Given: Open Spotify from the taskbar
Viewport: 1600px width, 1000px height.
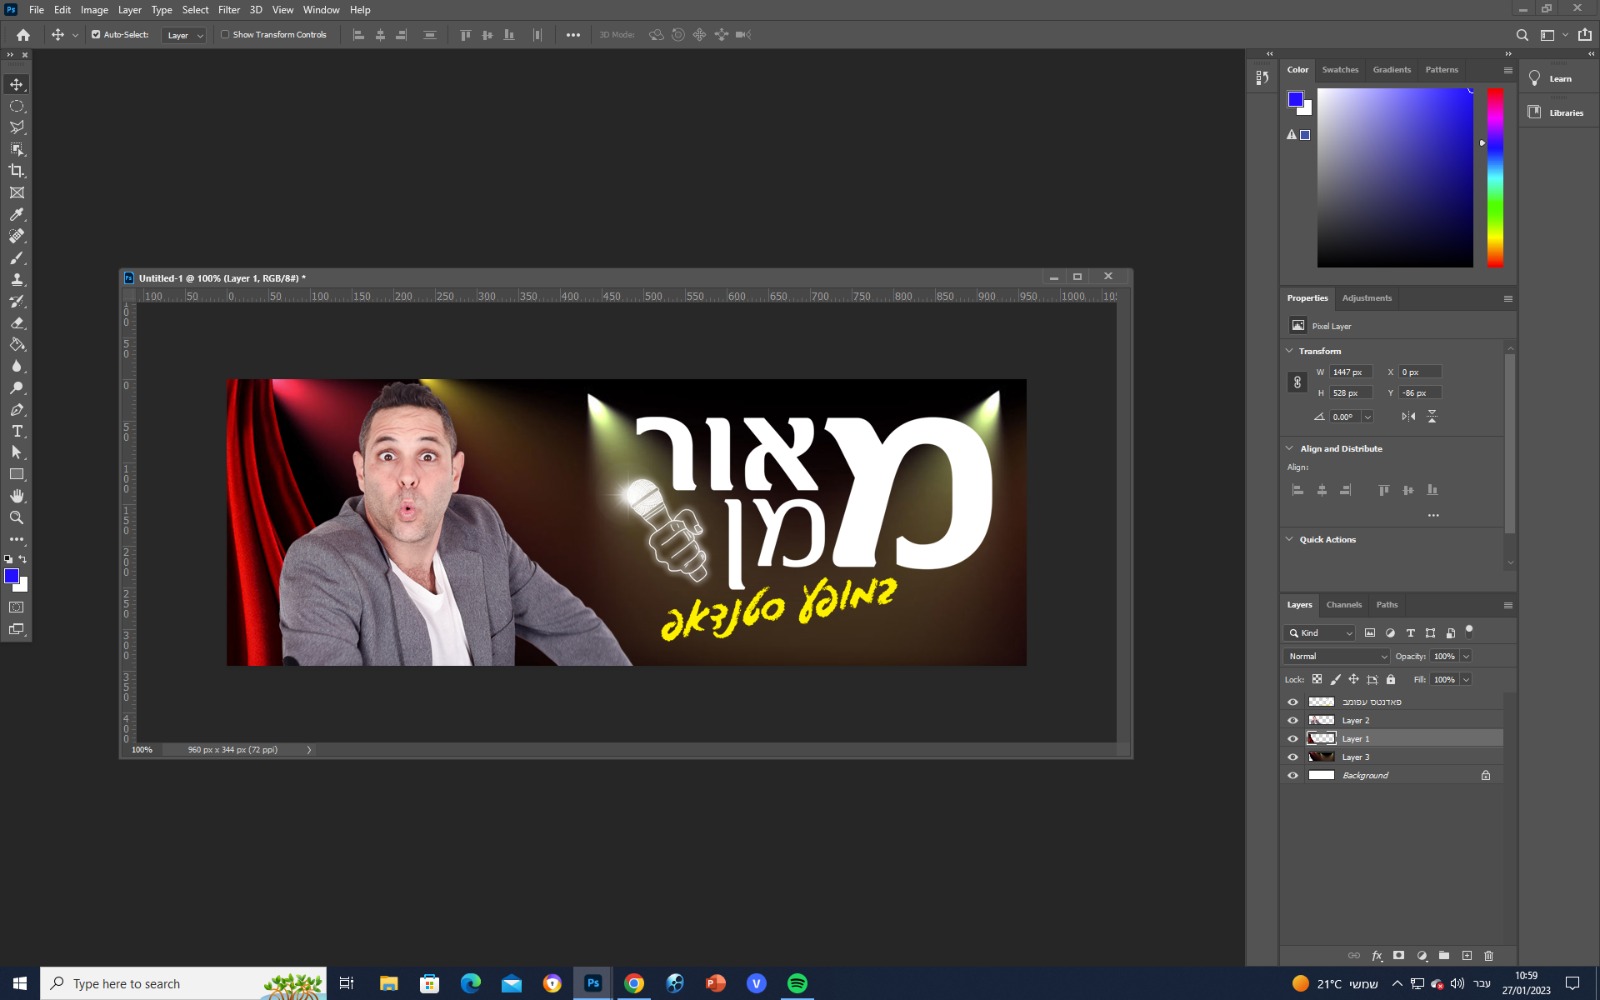Looking at the screenshot, I should click(x=797, y=984).
